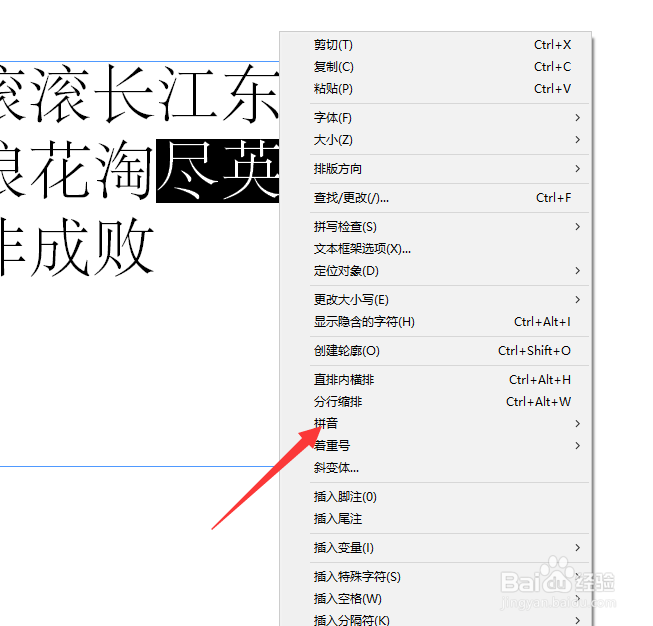Expand the 更改大小写(E) chevron
The image size is (653, 626).
(x=577, y=299)
